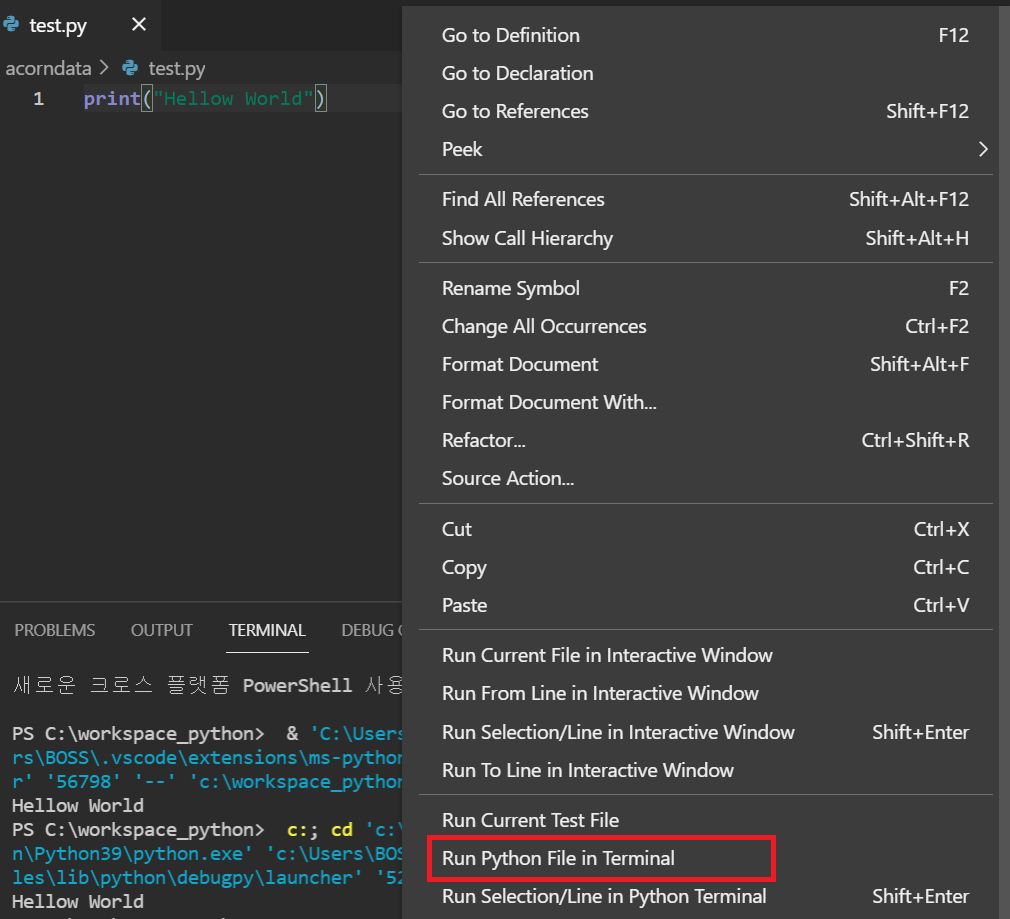Choose Run Current File in Interactive Window
This screenshot has width=1010, height=919.
tap(607, 655)
